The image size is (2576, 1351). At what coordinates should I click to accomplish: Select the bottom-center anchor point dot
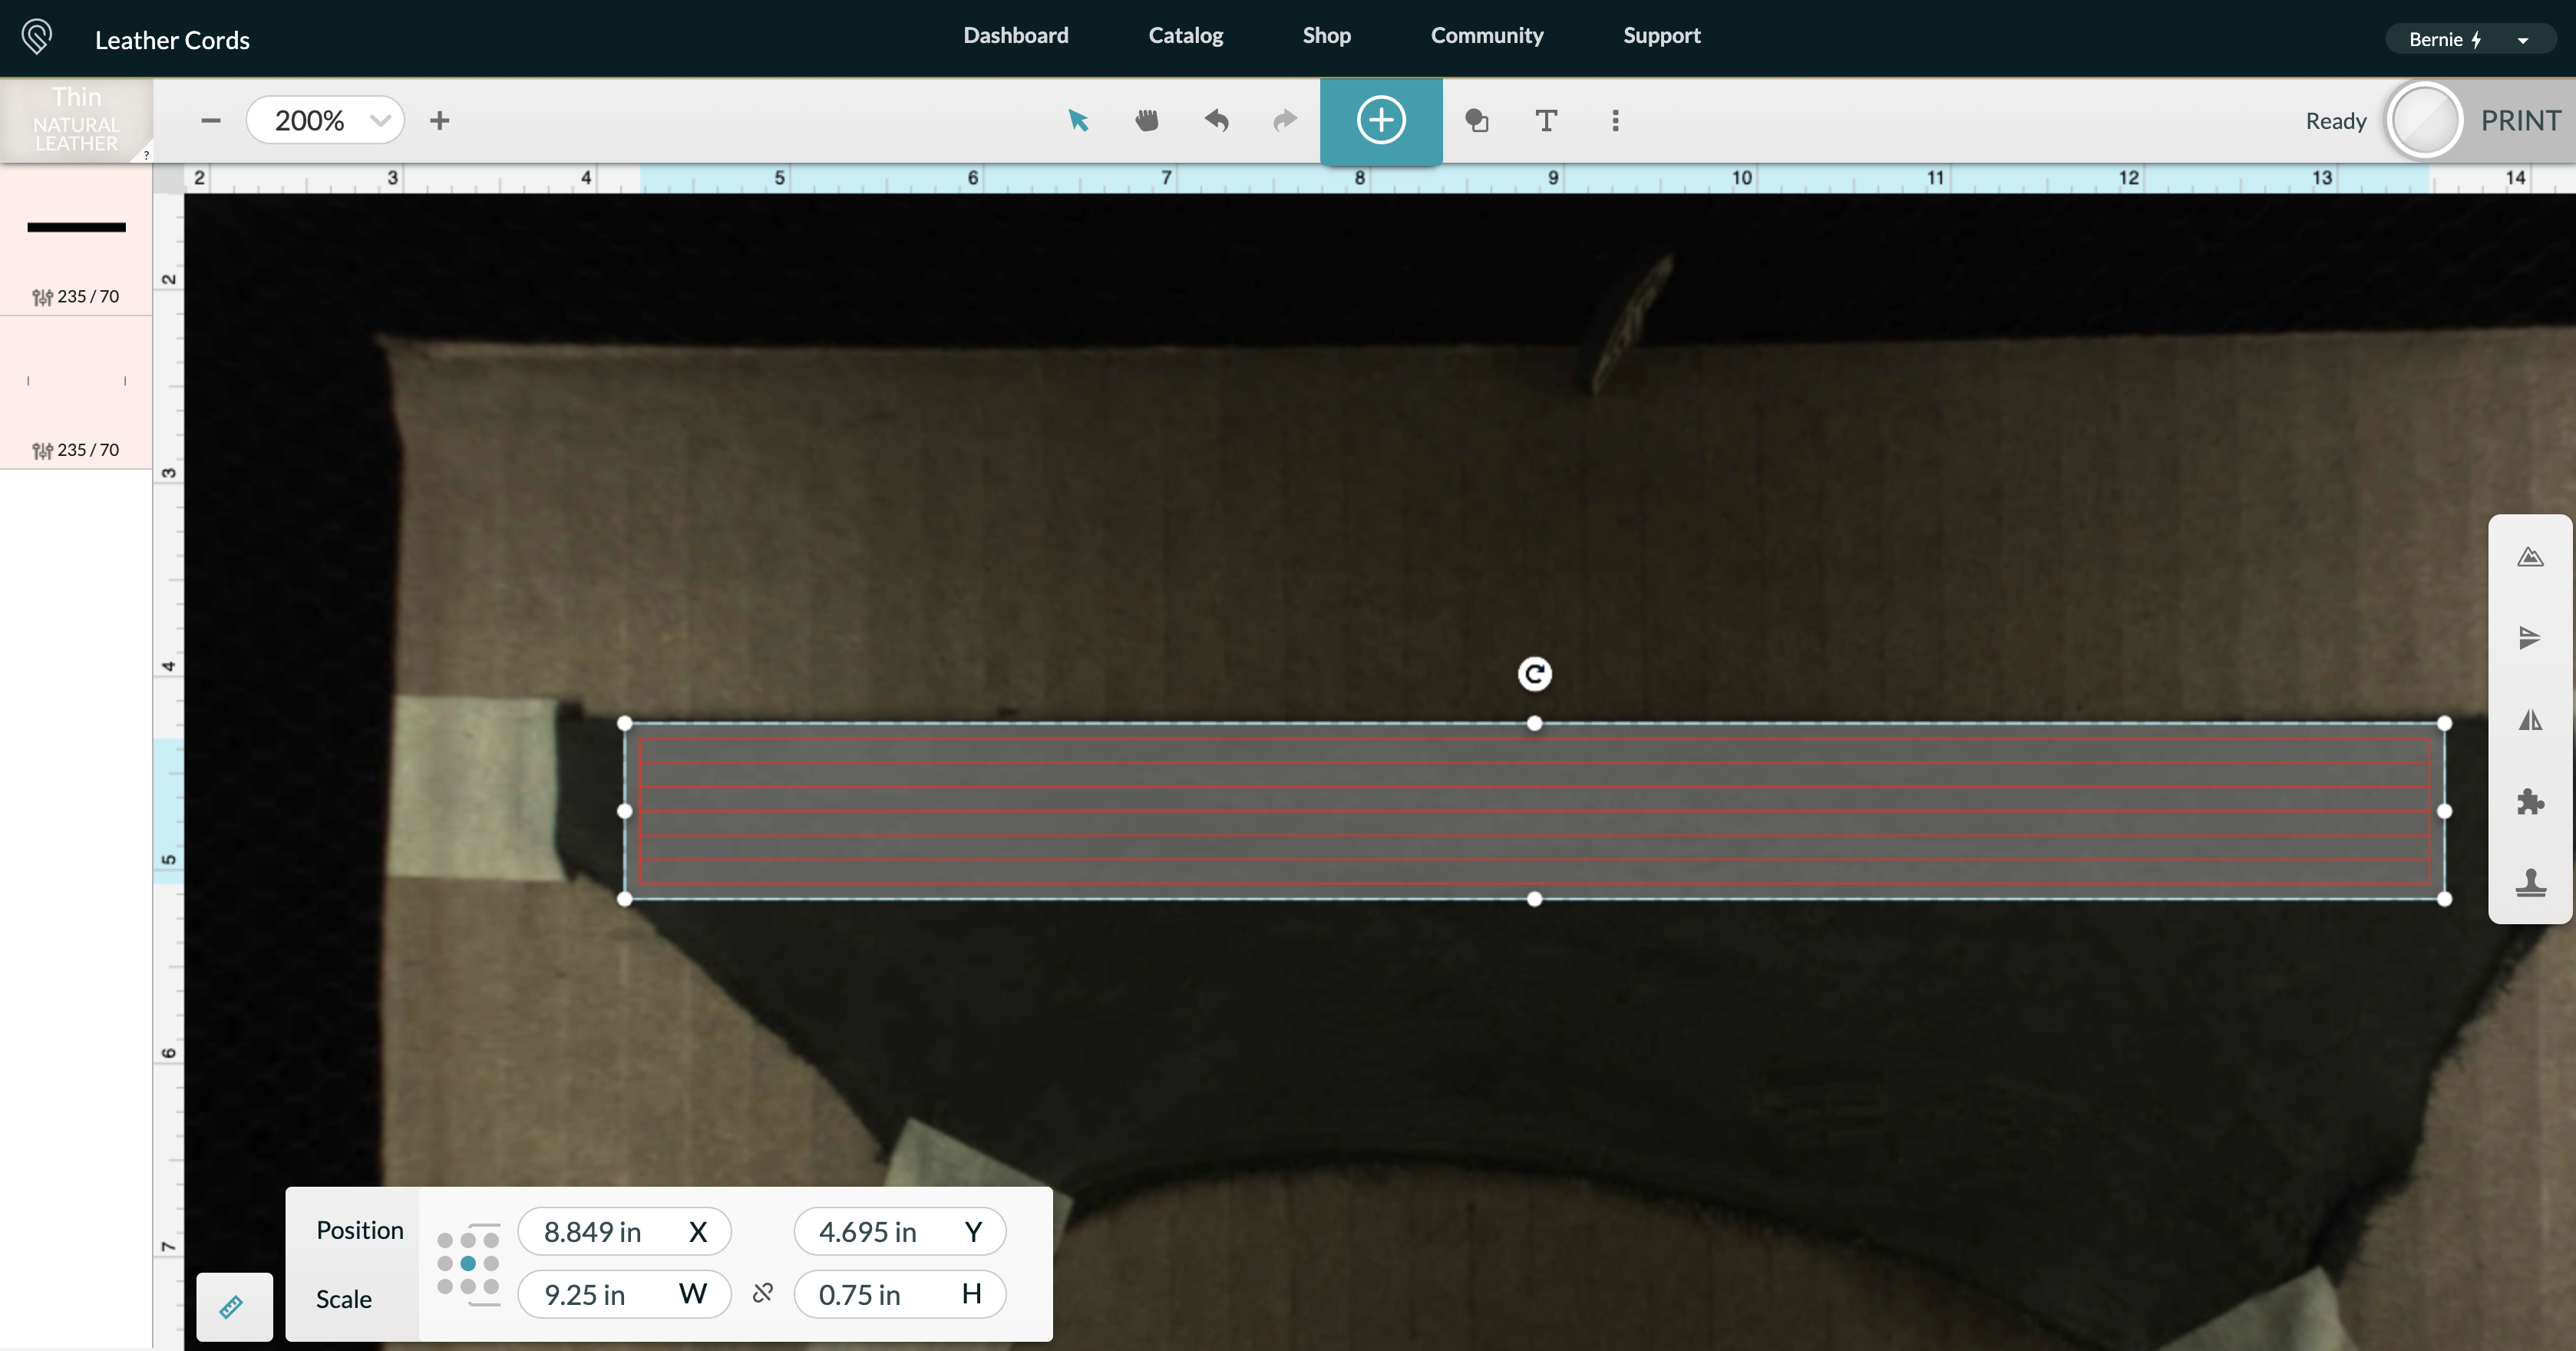(x=468, y=1286)
